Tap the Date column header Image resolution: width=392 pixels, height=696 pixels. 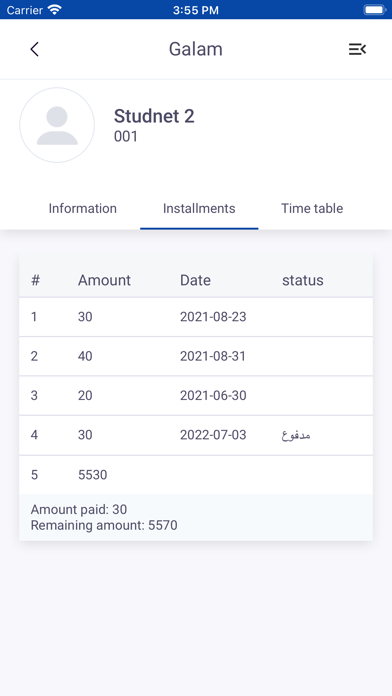195,280
